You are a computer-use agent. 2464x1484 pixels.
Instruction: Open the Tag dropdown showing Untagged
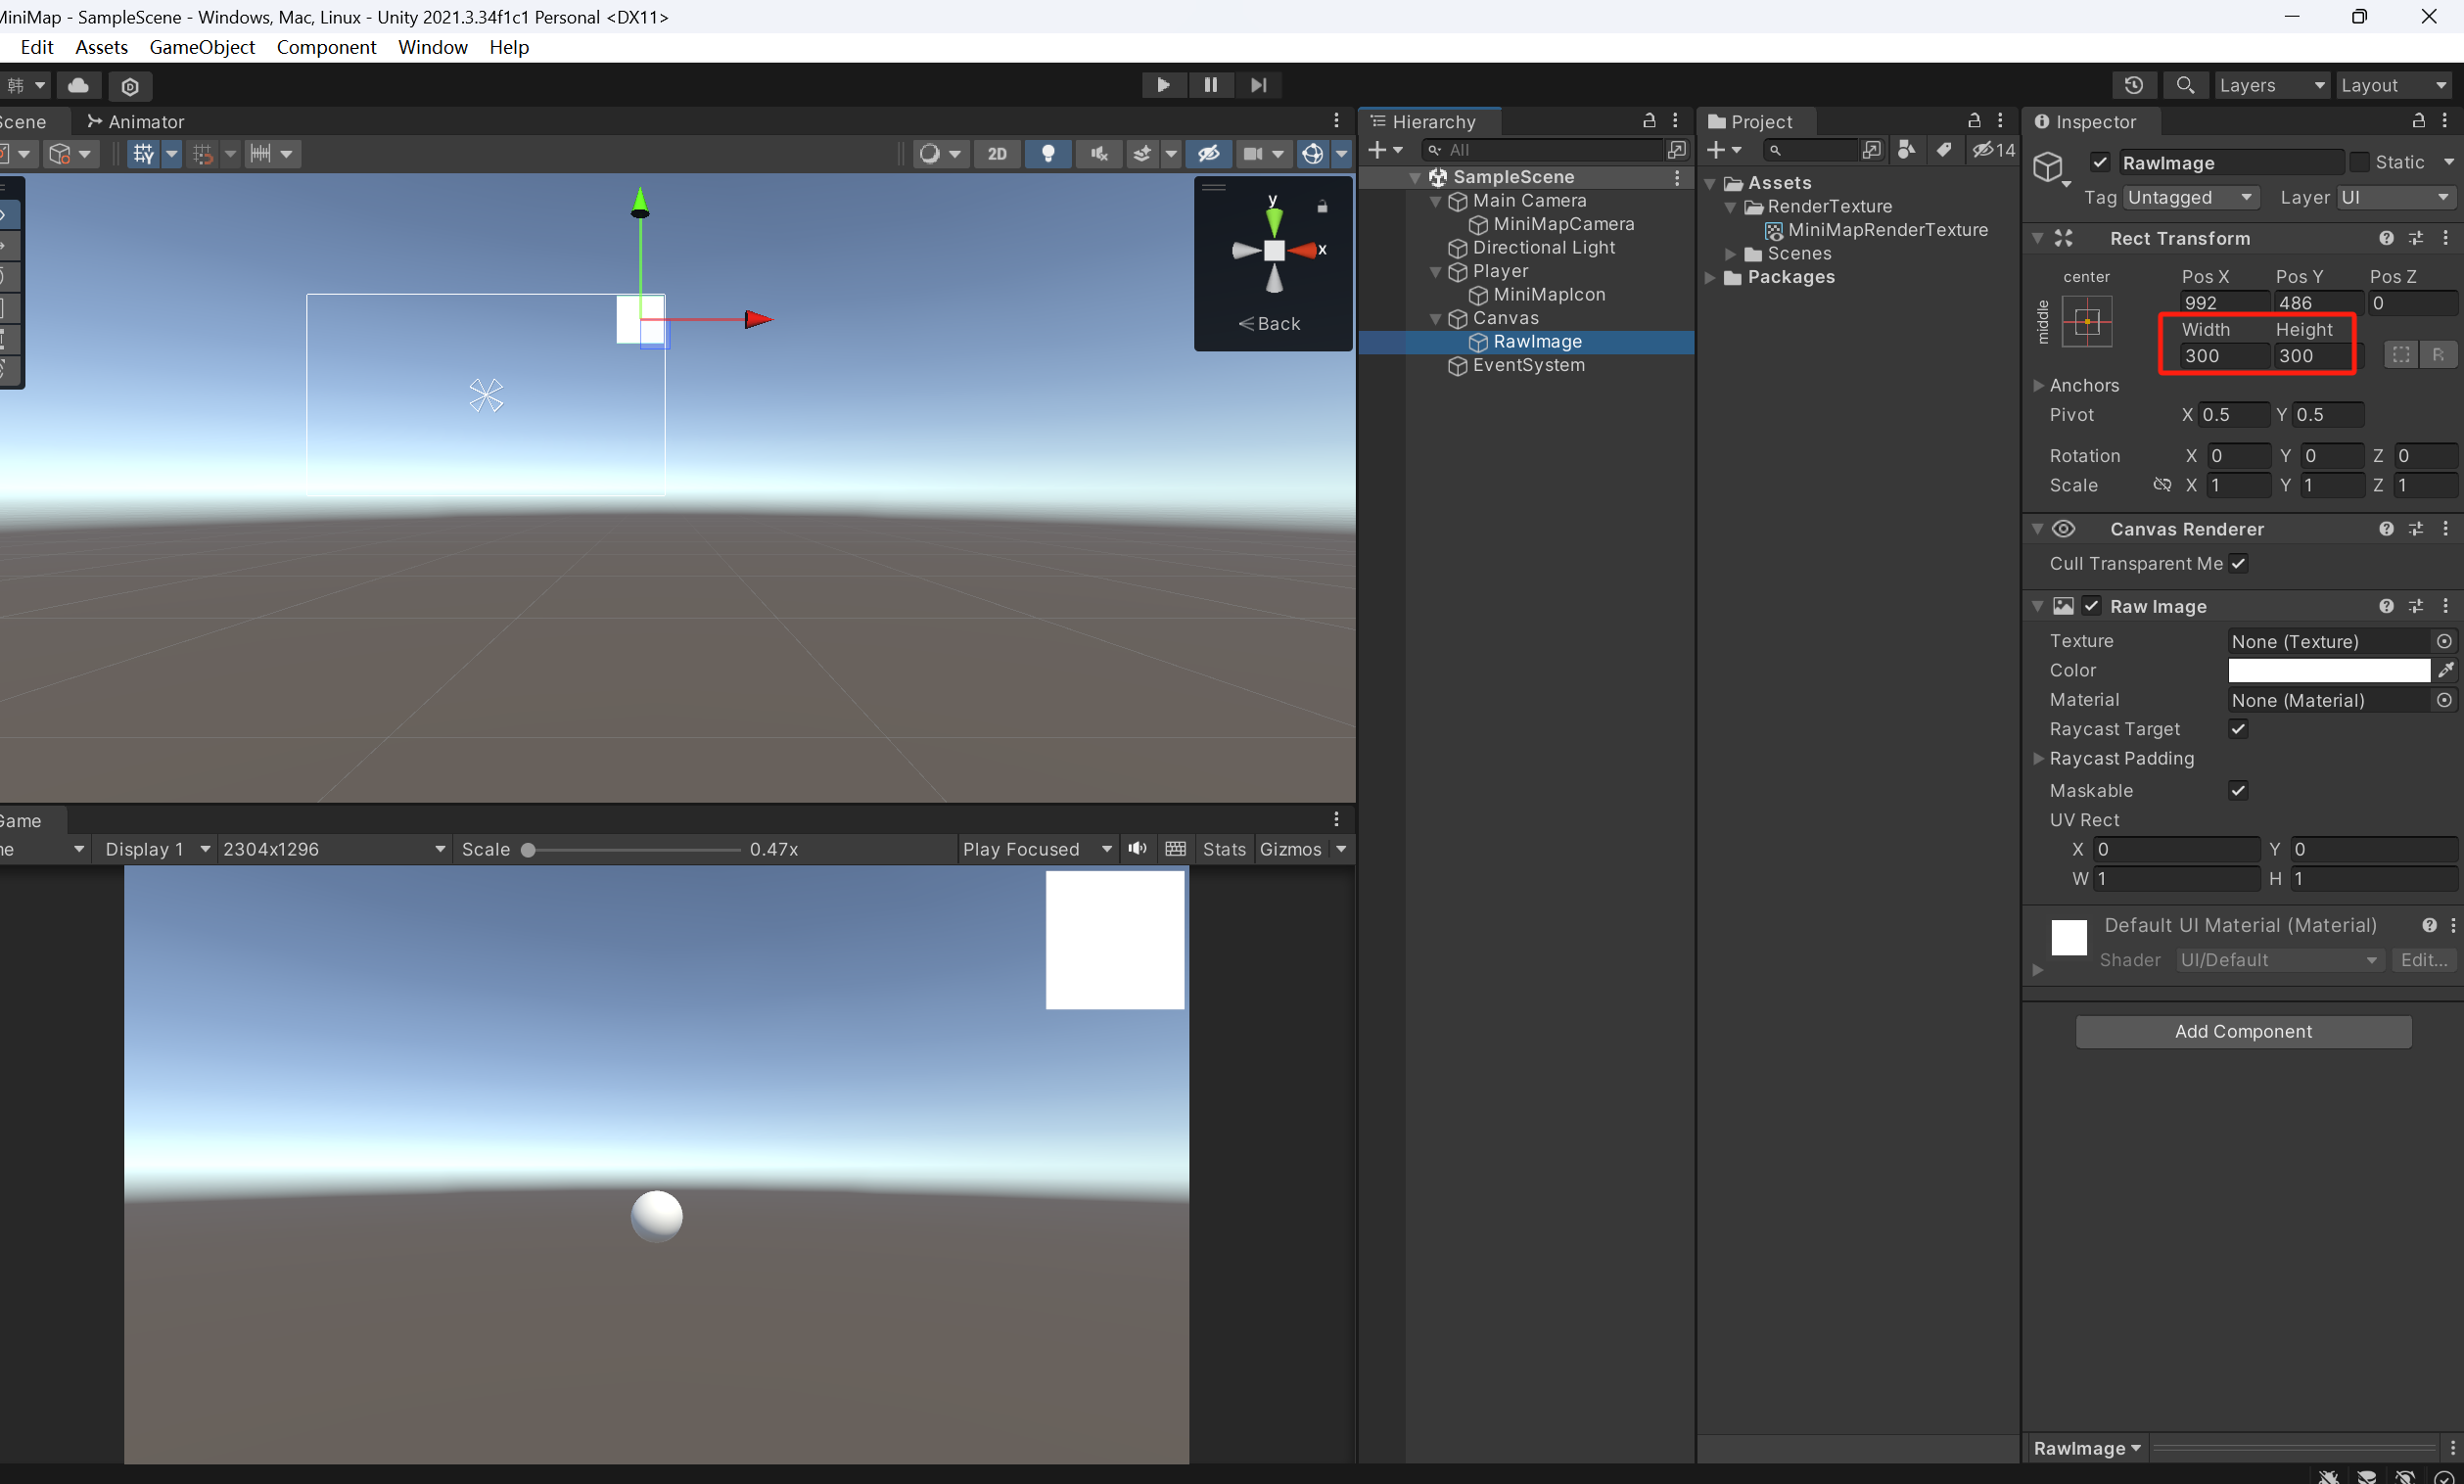[x=2189, y=197]
